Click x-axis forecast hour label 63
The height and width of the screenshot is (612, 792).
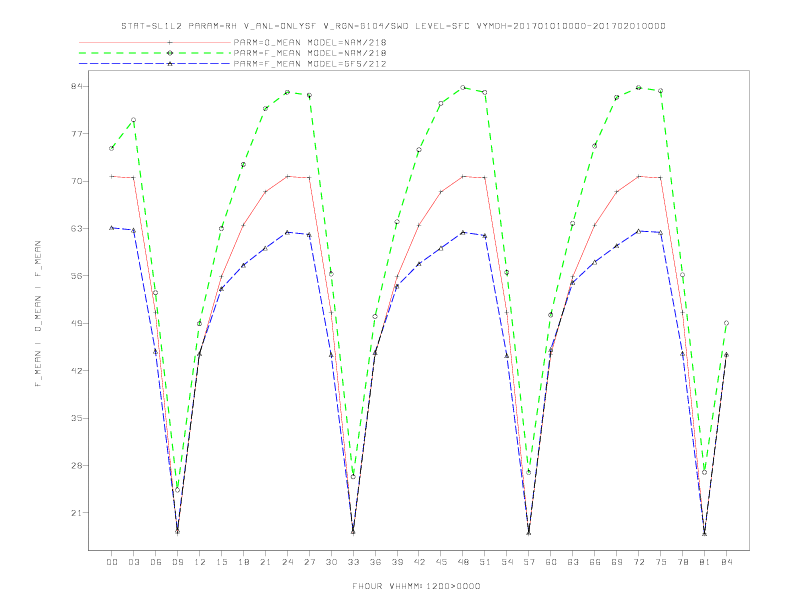(573, 562)
